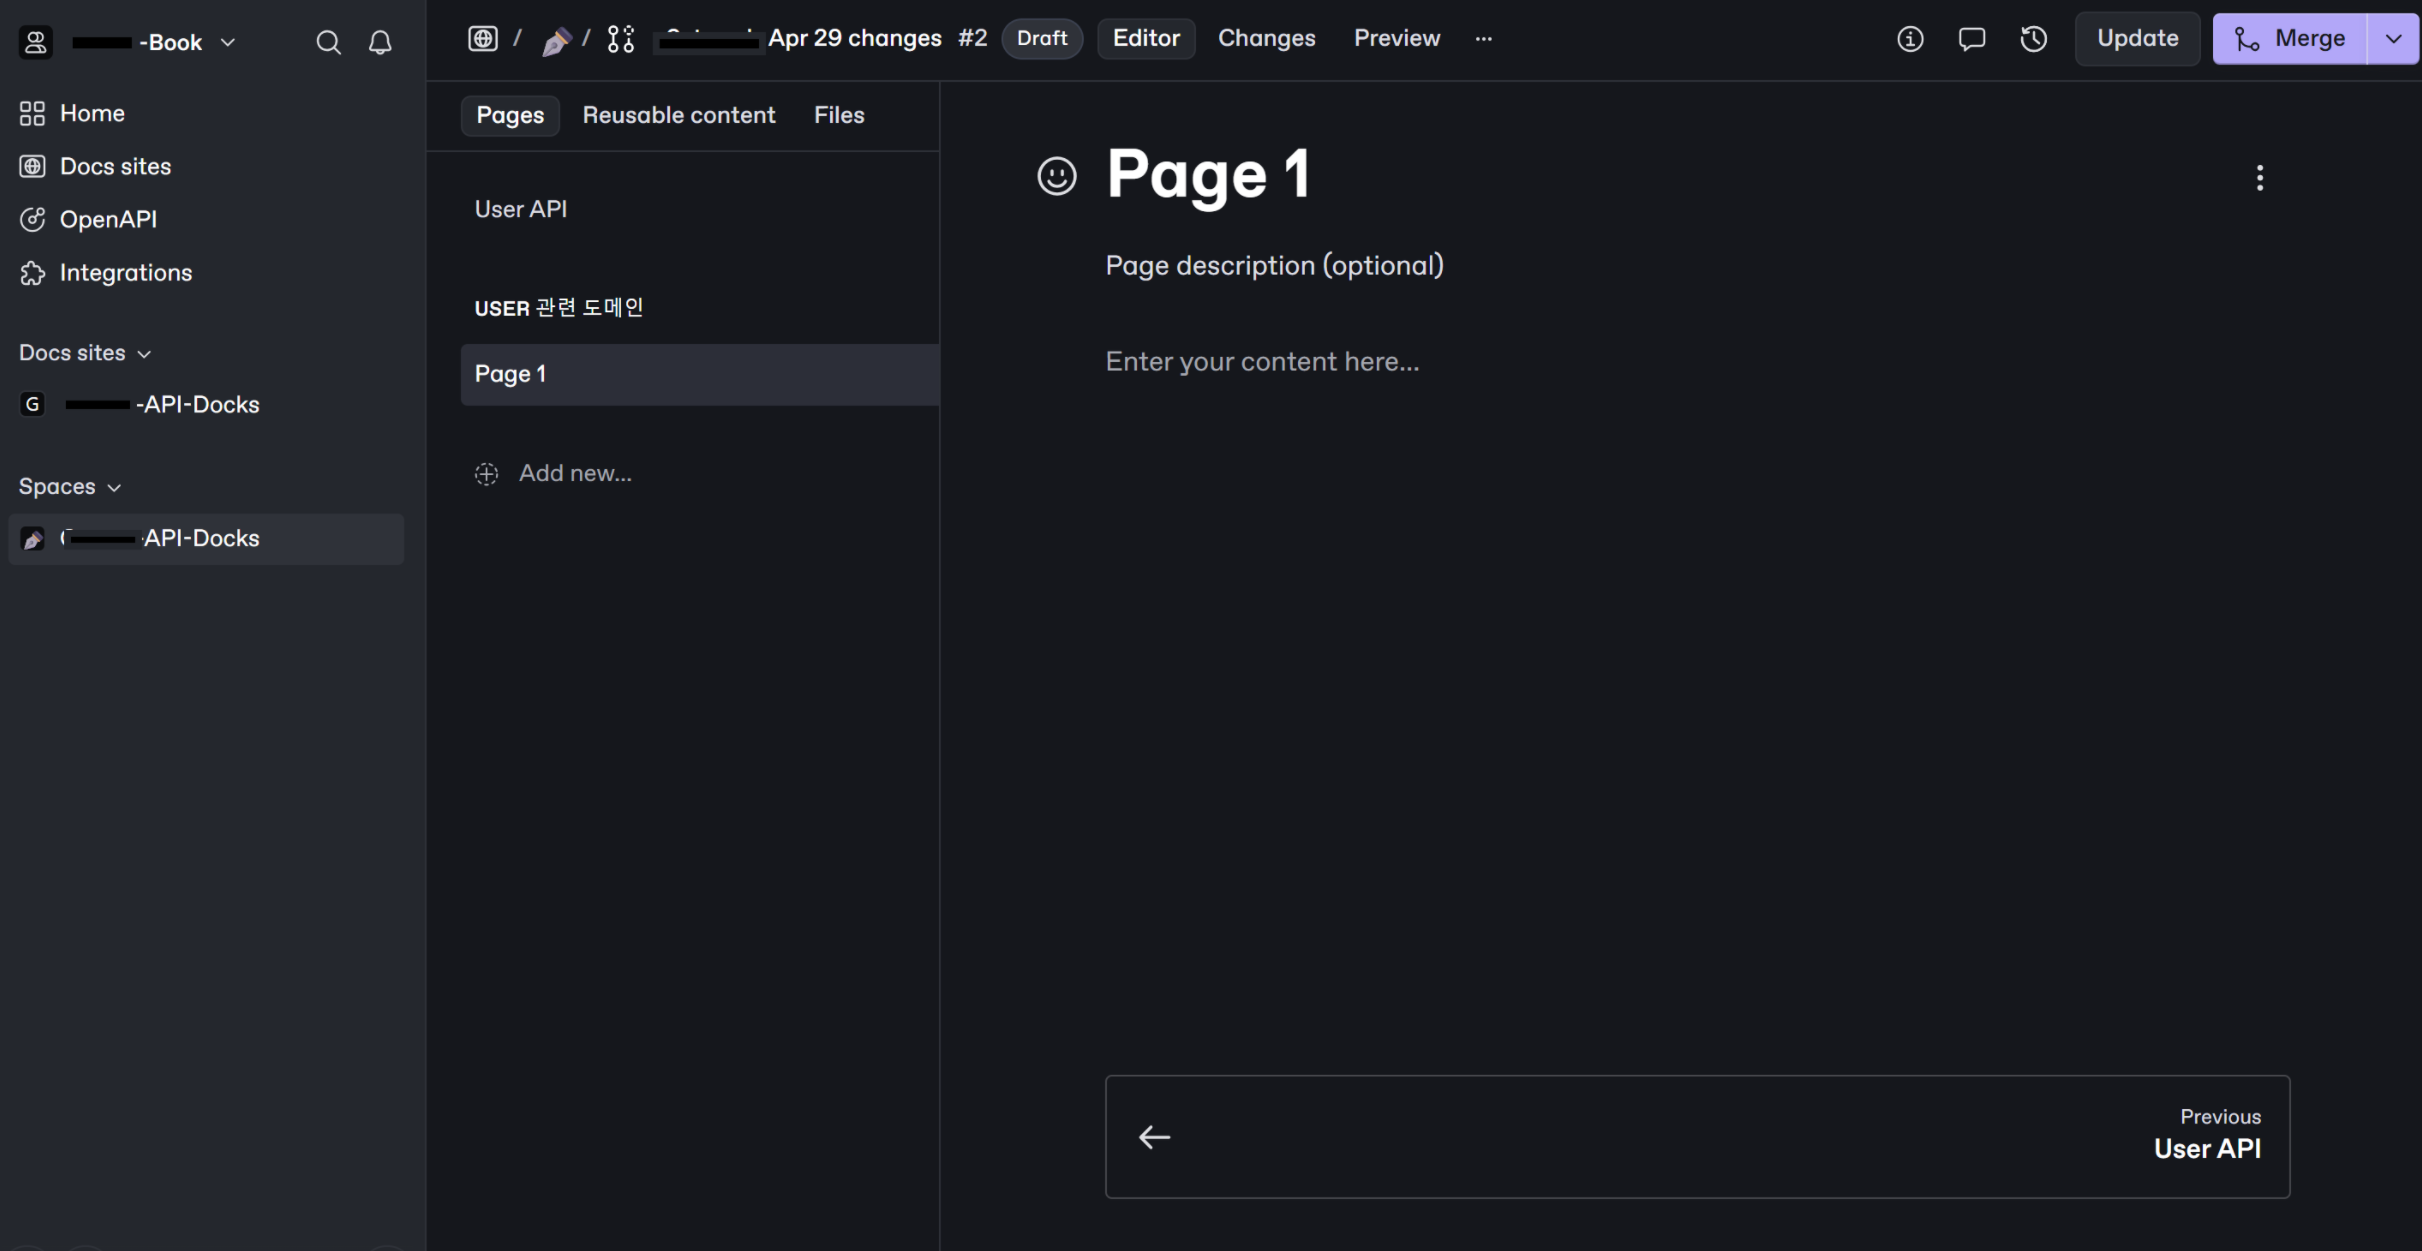
Task: Click the Update button
Action: [x=2137, y=38]
